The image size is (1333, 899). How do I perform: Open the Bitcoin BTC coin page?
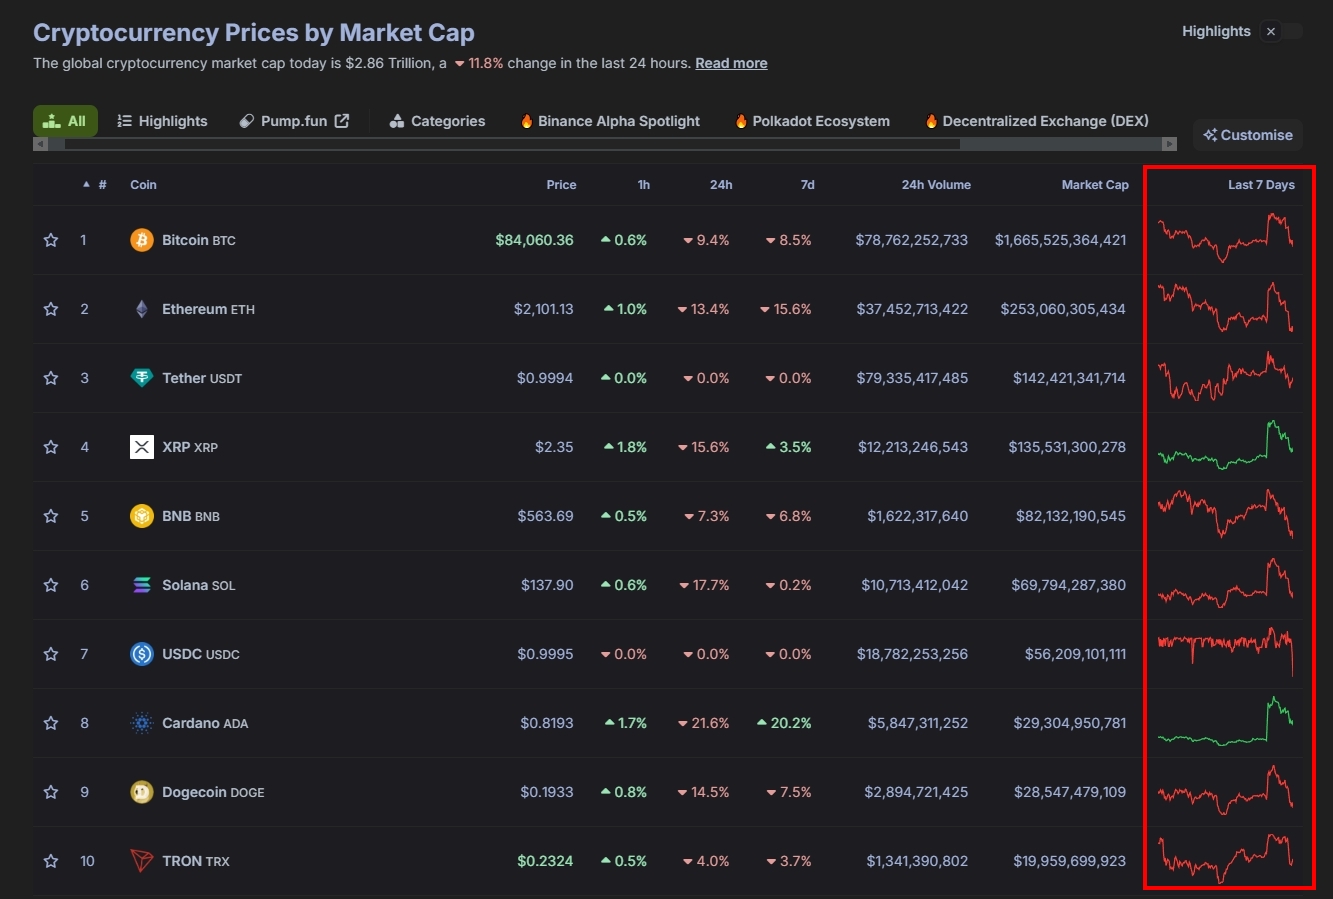[199, 240]
